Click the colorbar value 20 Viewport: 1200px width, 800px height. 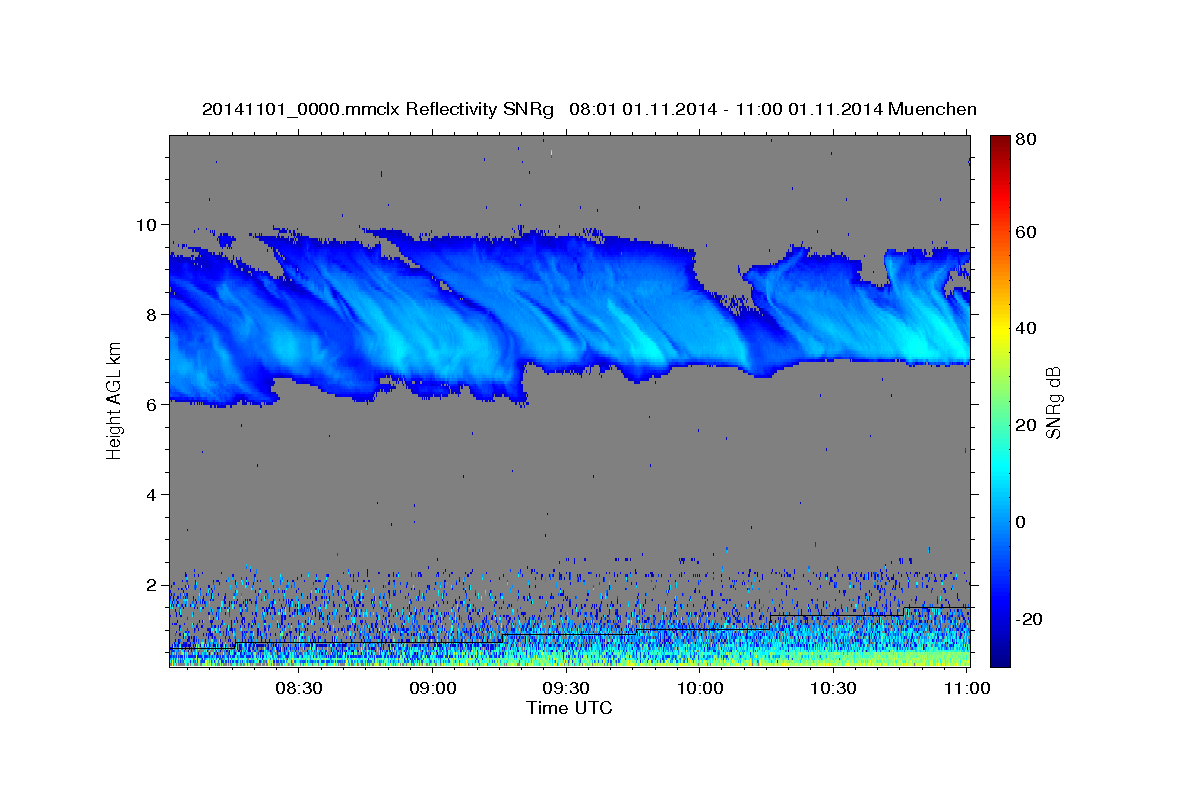tap(1025, 425)
